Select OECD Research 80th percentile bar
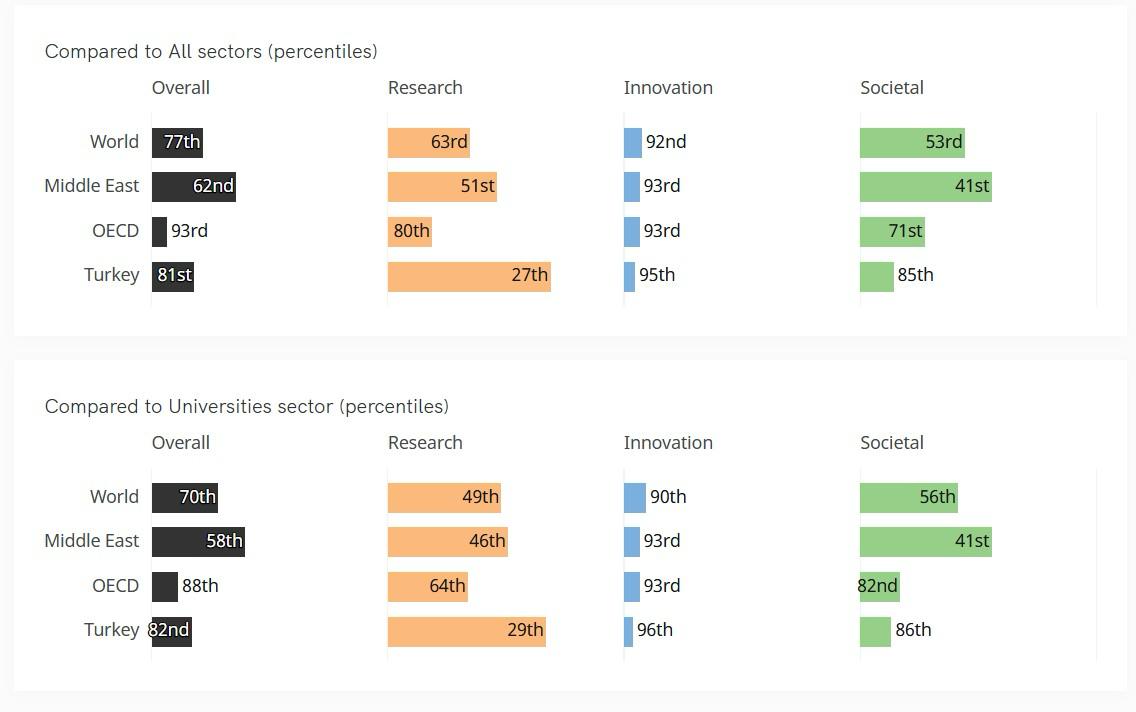1136x712 pixels. pyautogui.click(x=410, y=231)
